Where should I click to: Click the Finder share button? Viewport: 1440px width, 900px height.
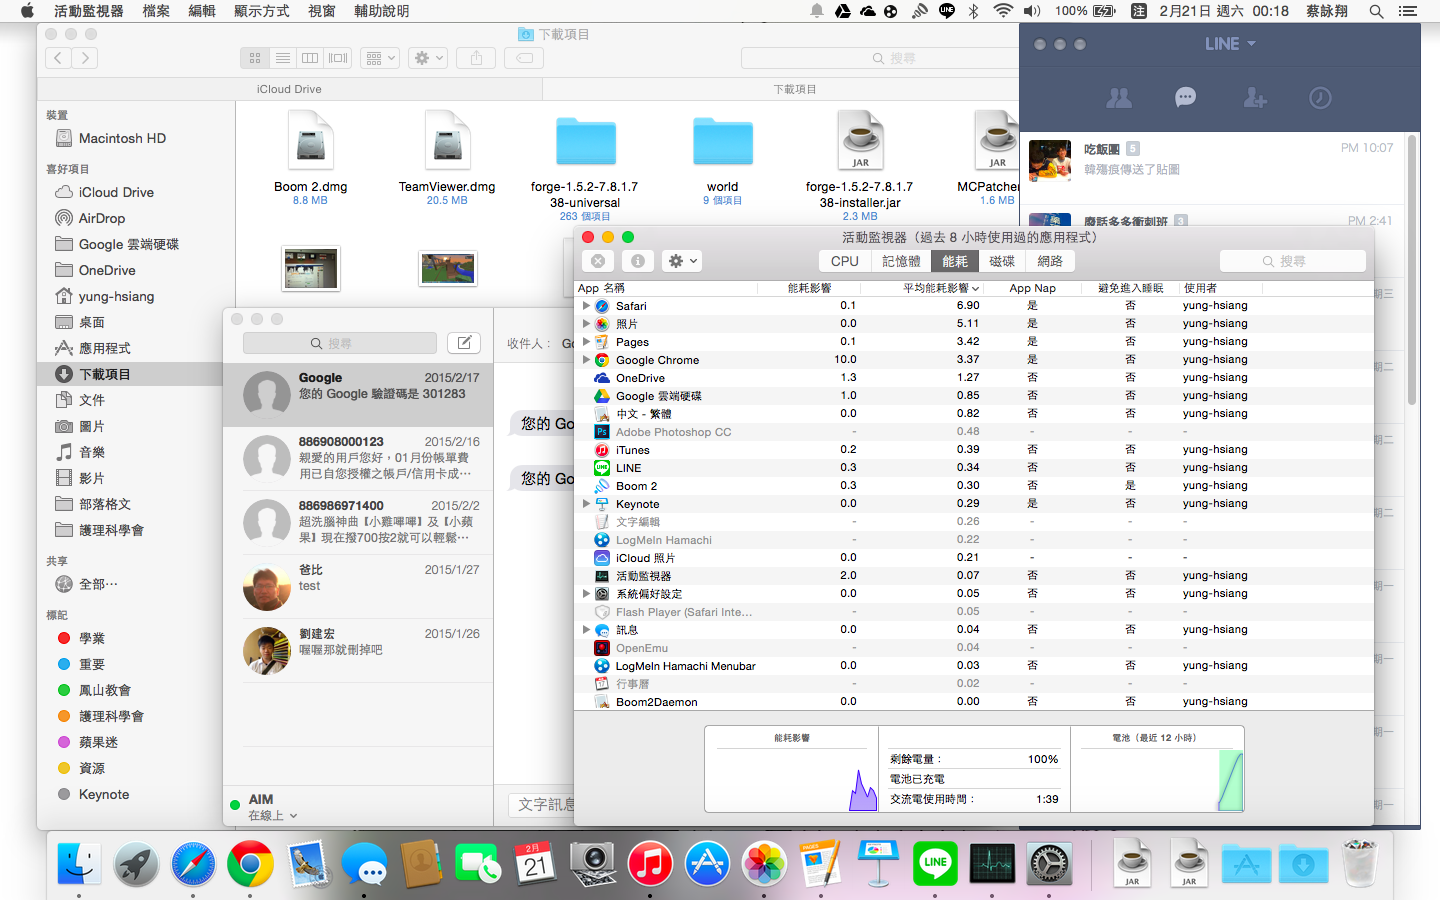click(476, 58)
